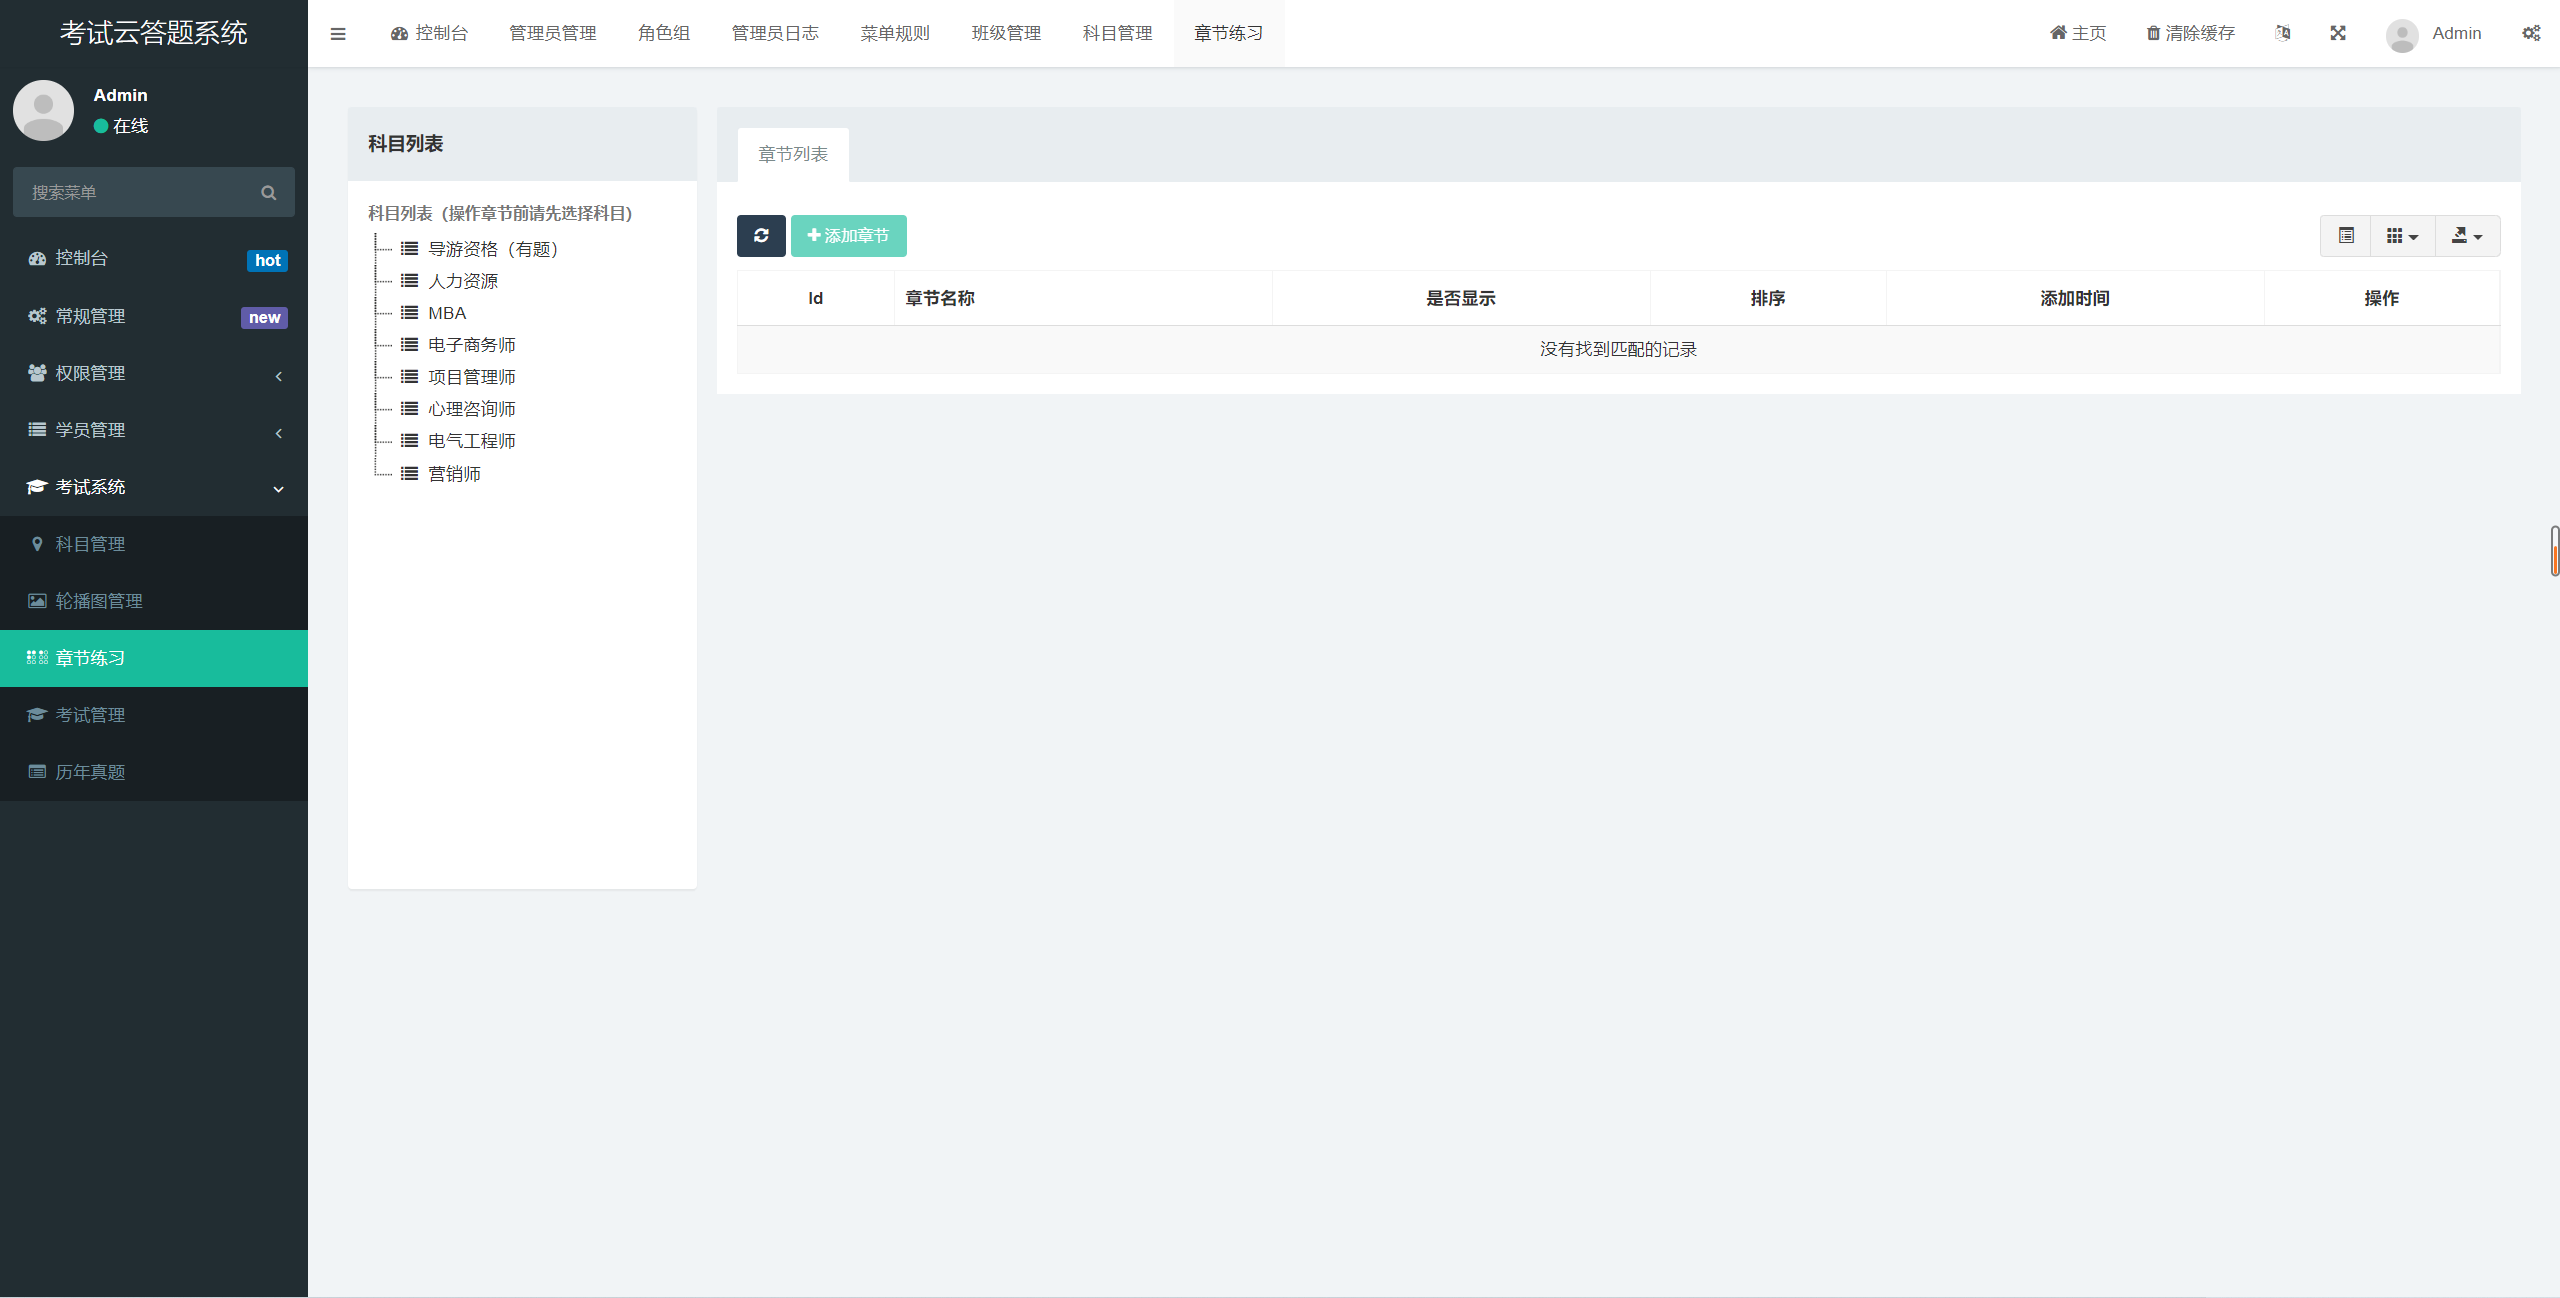Click the refresh table button
2560x1298 pixels.
click(x=761, y=236)
